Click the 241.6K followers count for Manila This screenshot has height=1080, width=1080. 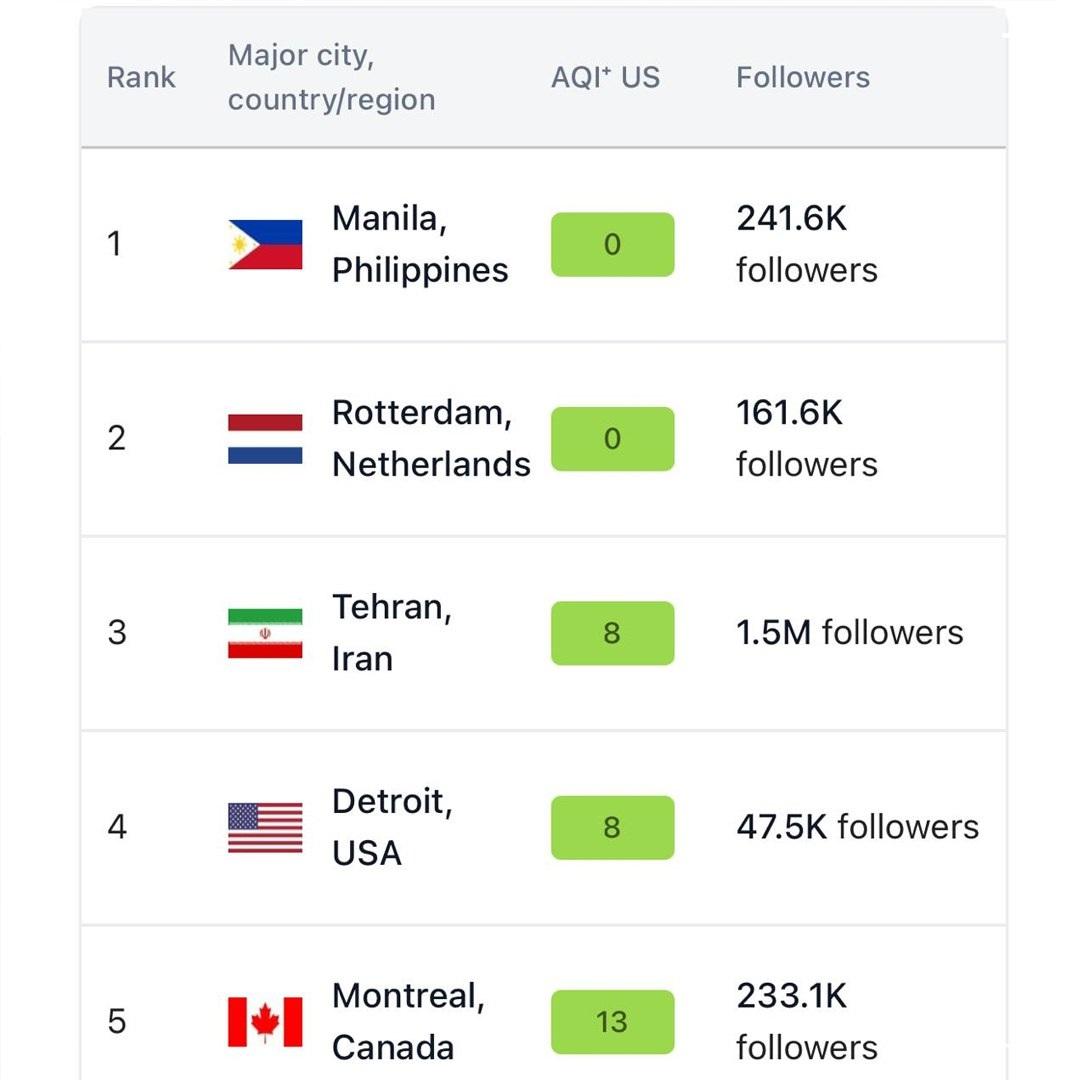806,243
